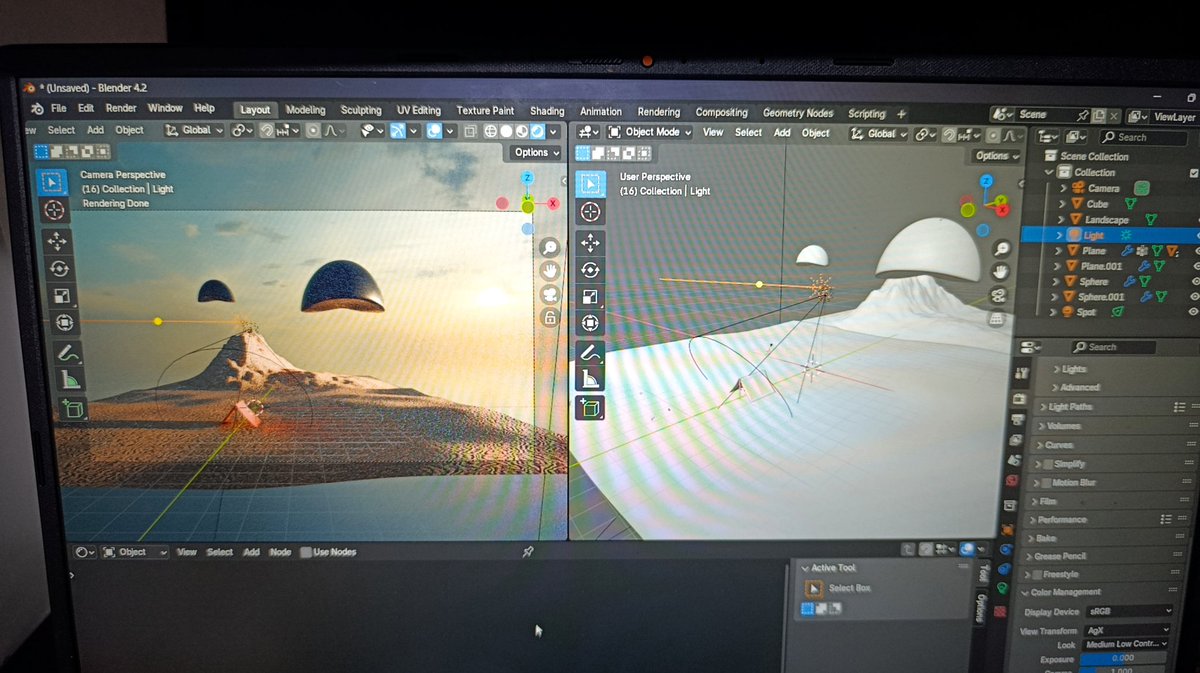Expand Camera item in outliner

[x=1064, y=188]
